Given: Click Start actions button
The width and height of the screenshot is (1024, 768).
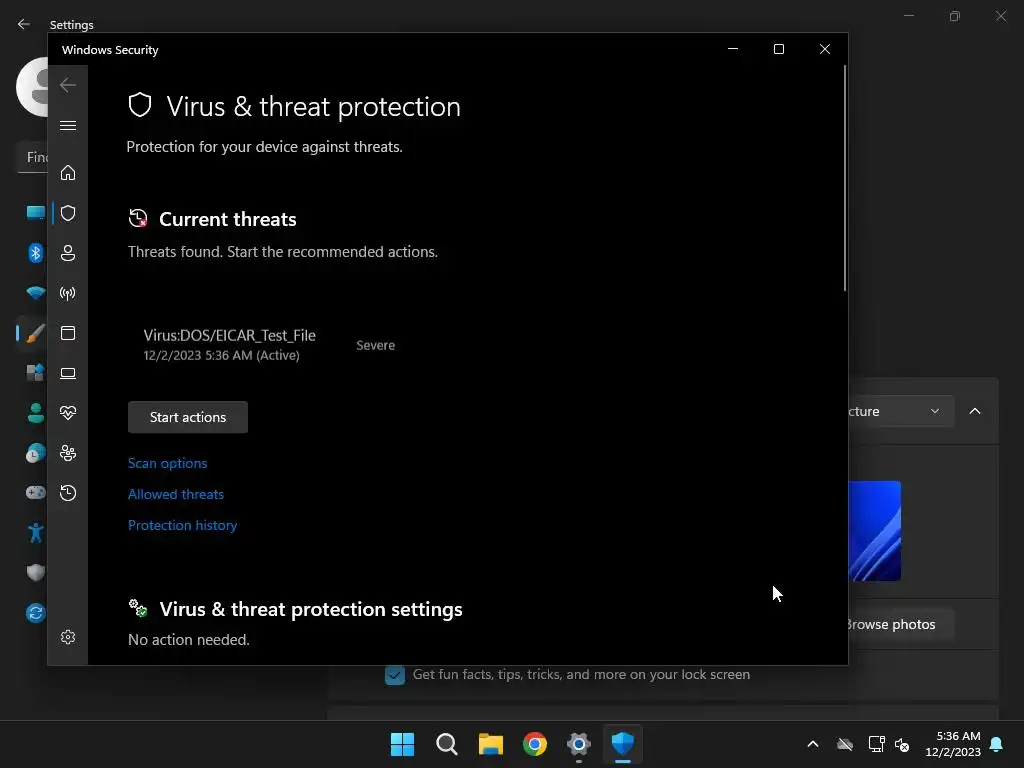Looking at the screenshot, I should point(188,417).
